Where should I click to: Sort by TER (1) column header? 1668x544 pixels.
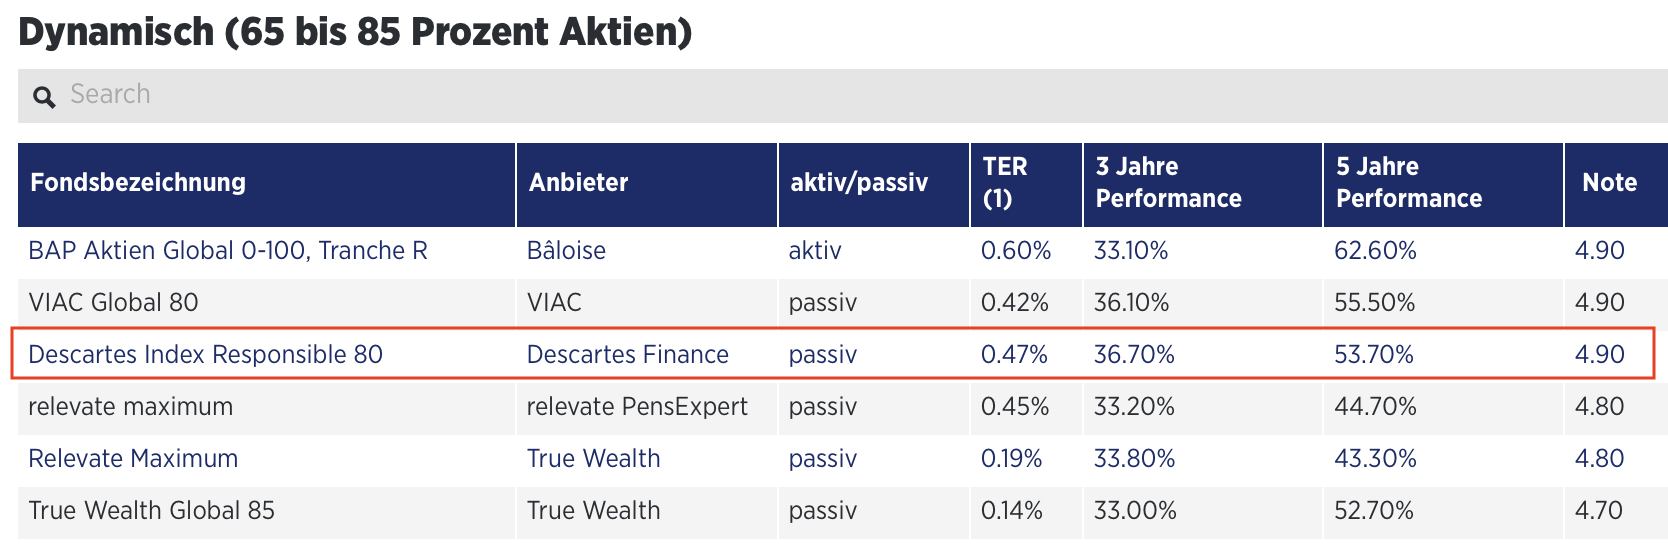pos(1005,183)
